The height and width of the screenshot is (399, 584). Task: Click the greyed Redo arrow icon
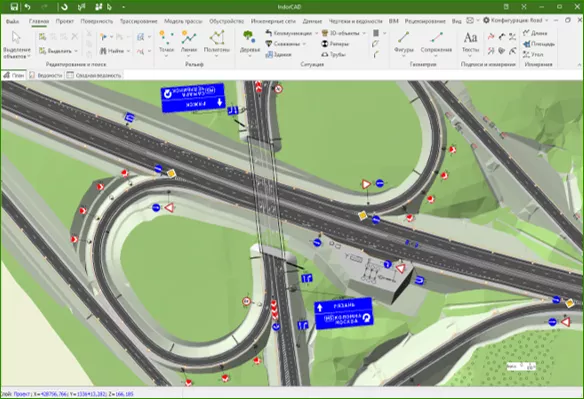44,7
